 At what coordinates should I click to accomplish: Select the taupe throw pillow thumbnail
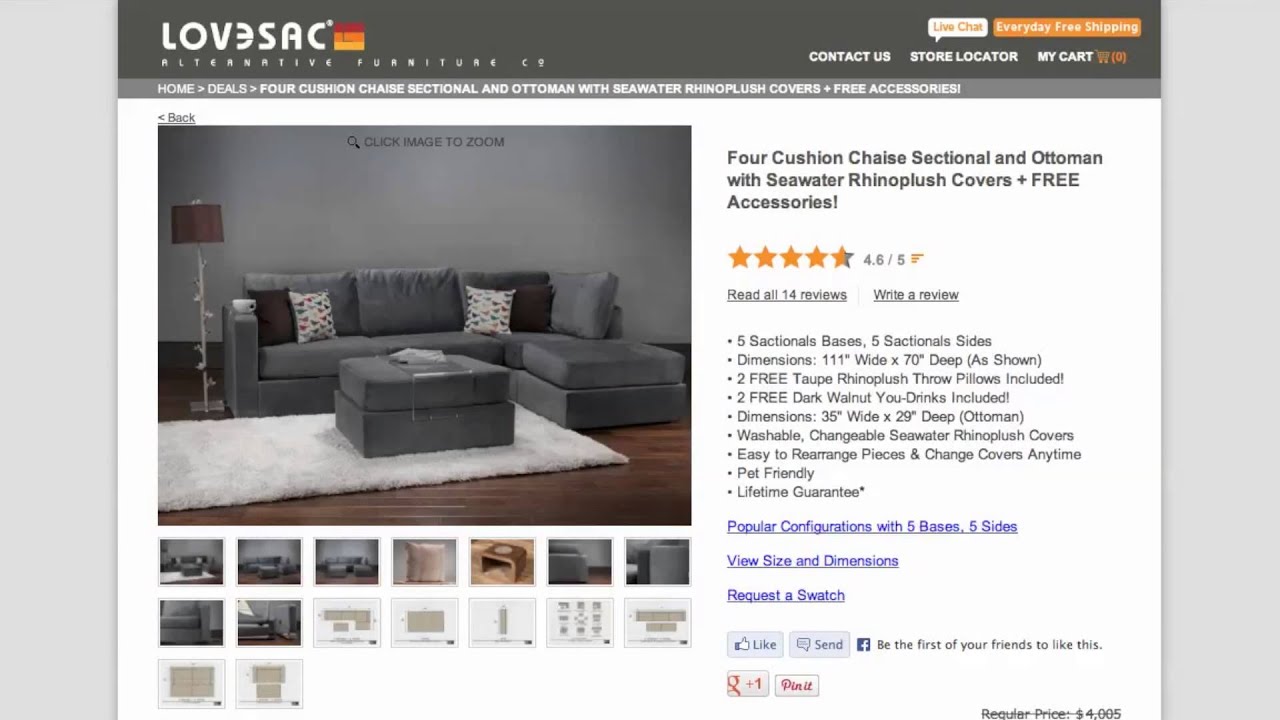424,562
